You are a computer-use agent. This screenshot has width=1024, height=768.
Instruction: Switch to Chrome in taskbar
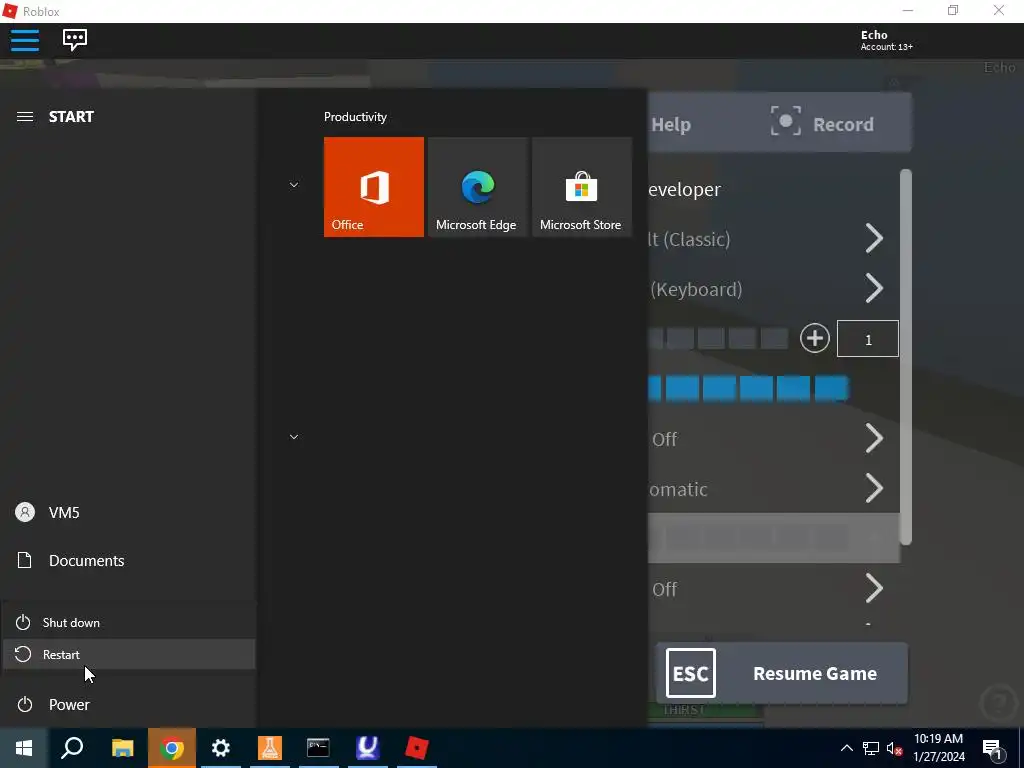pyautogui.click(x=172, y=748)
